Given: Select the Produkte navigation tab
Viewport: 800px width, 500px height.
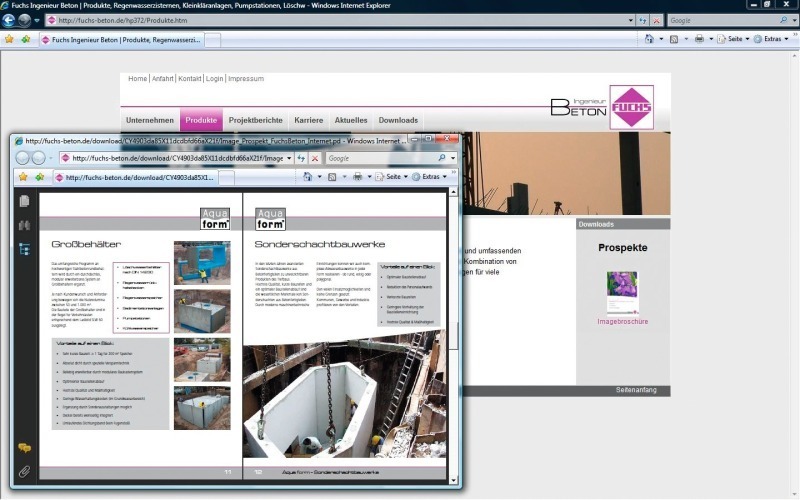Looking at the screenshot, I should (x=201, y=120).
